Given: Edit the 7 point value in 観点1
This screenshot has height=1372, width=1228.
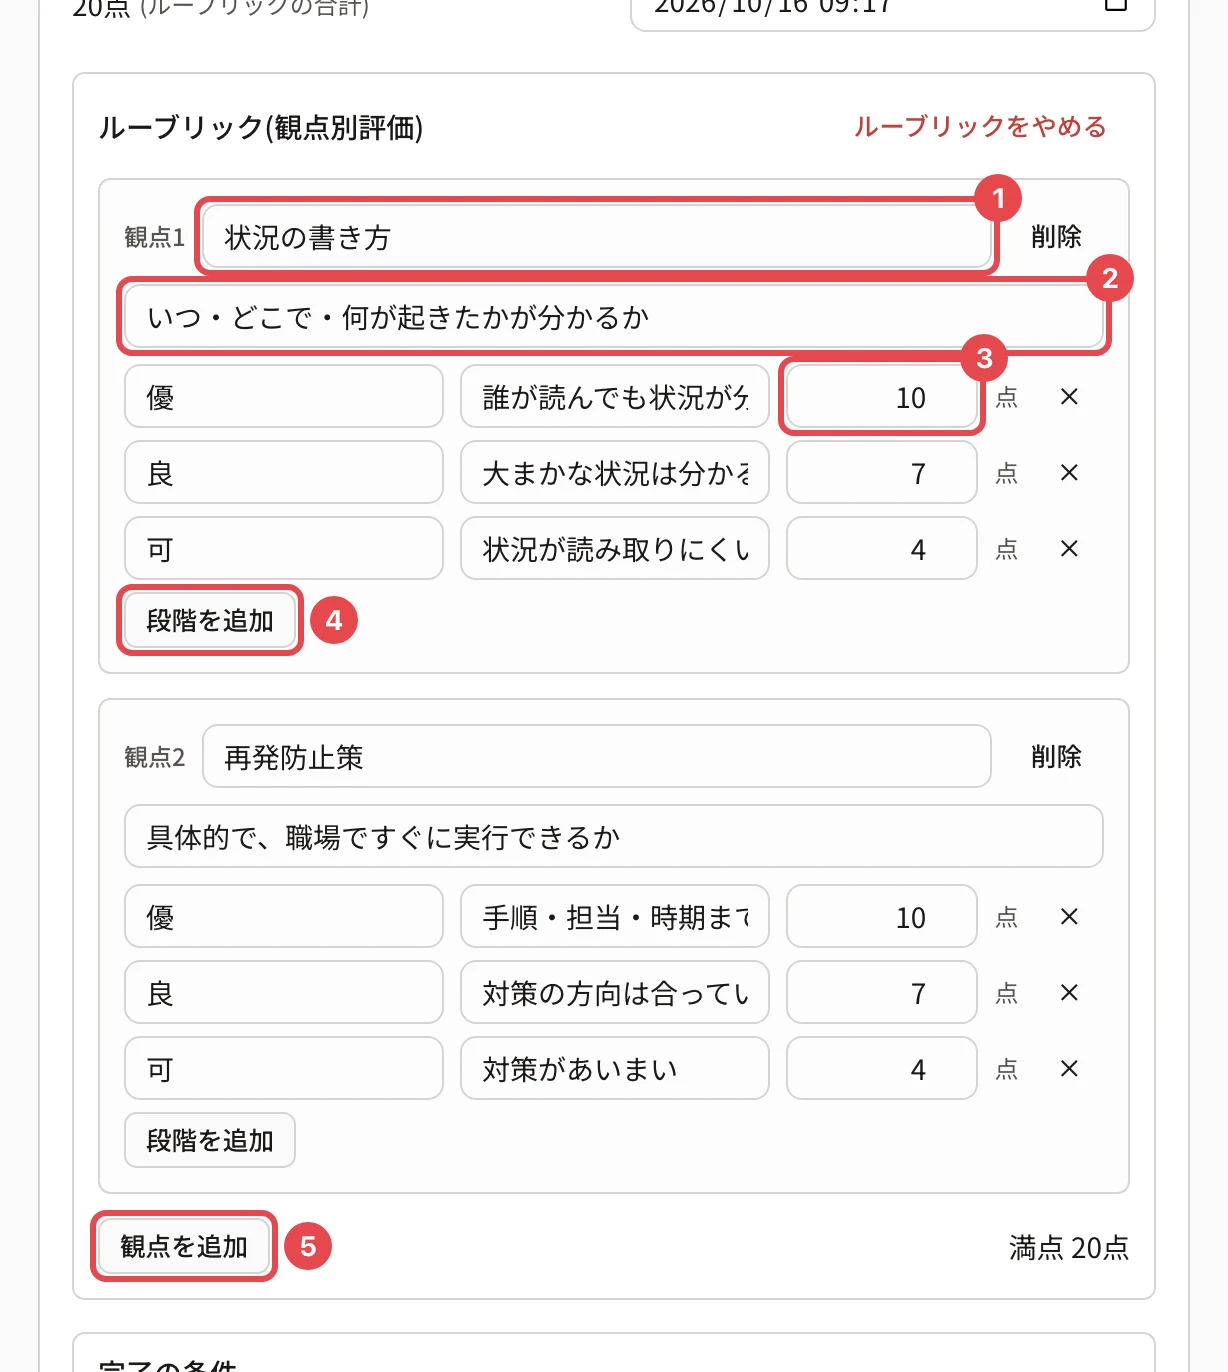Looking at the screenshot, I should [x=882, y=473].
